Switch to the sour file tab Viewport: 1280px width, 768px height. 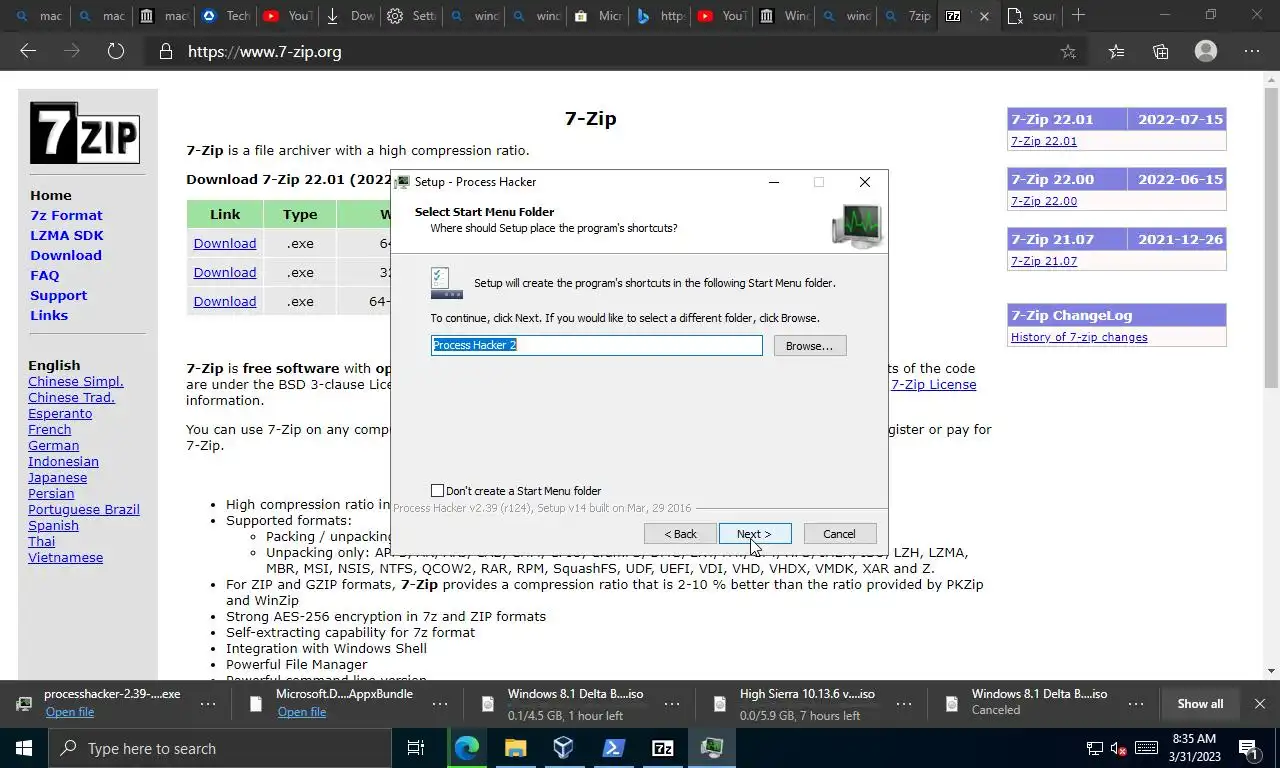[1032, 16]
